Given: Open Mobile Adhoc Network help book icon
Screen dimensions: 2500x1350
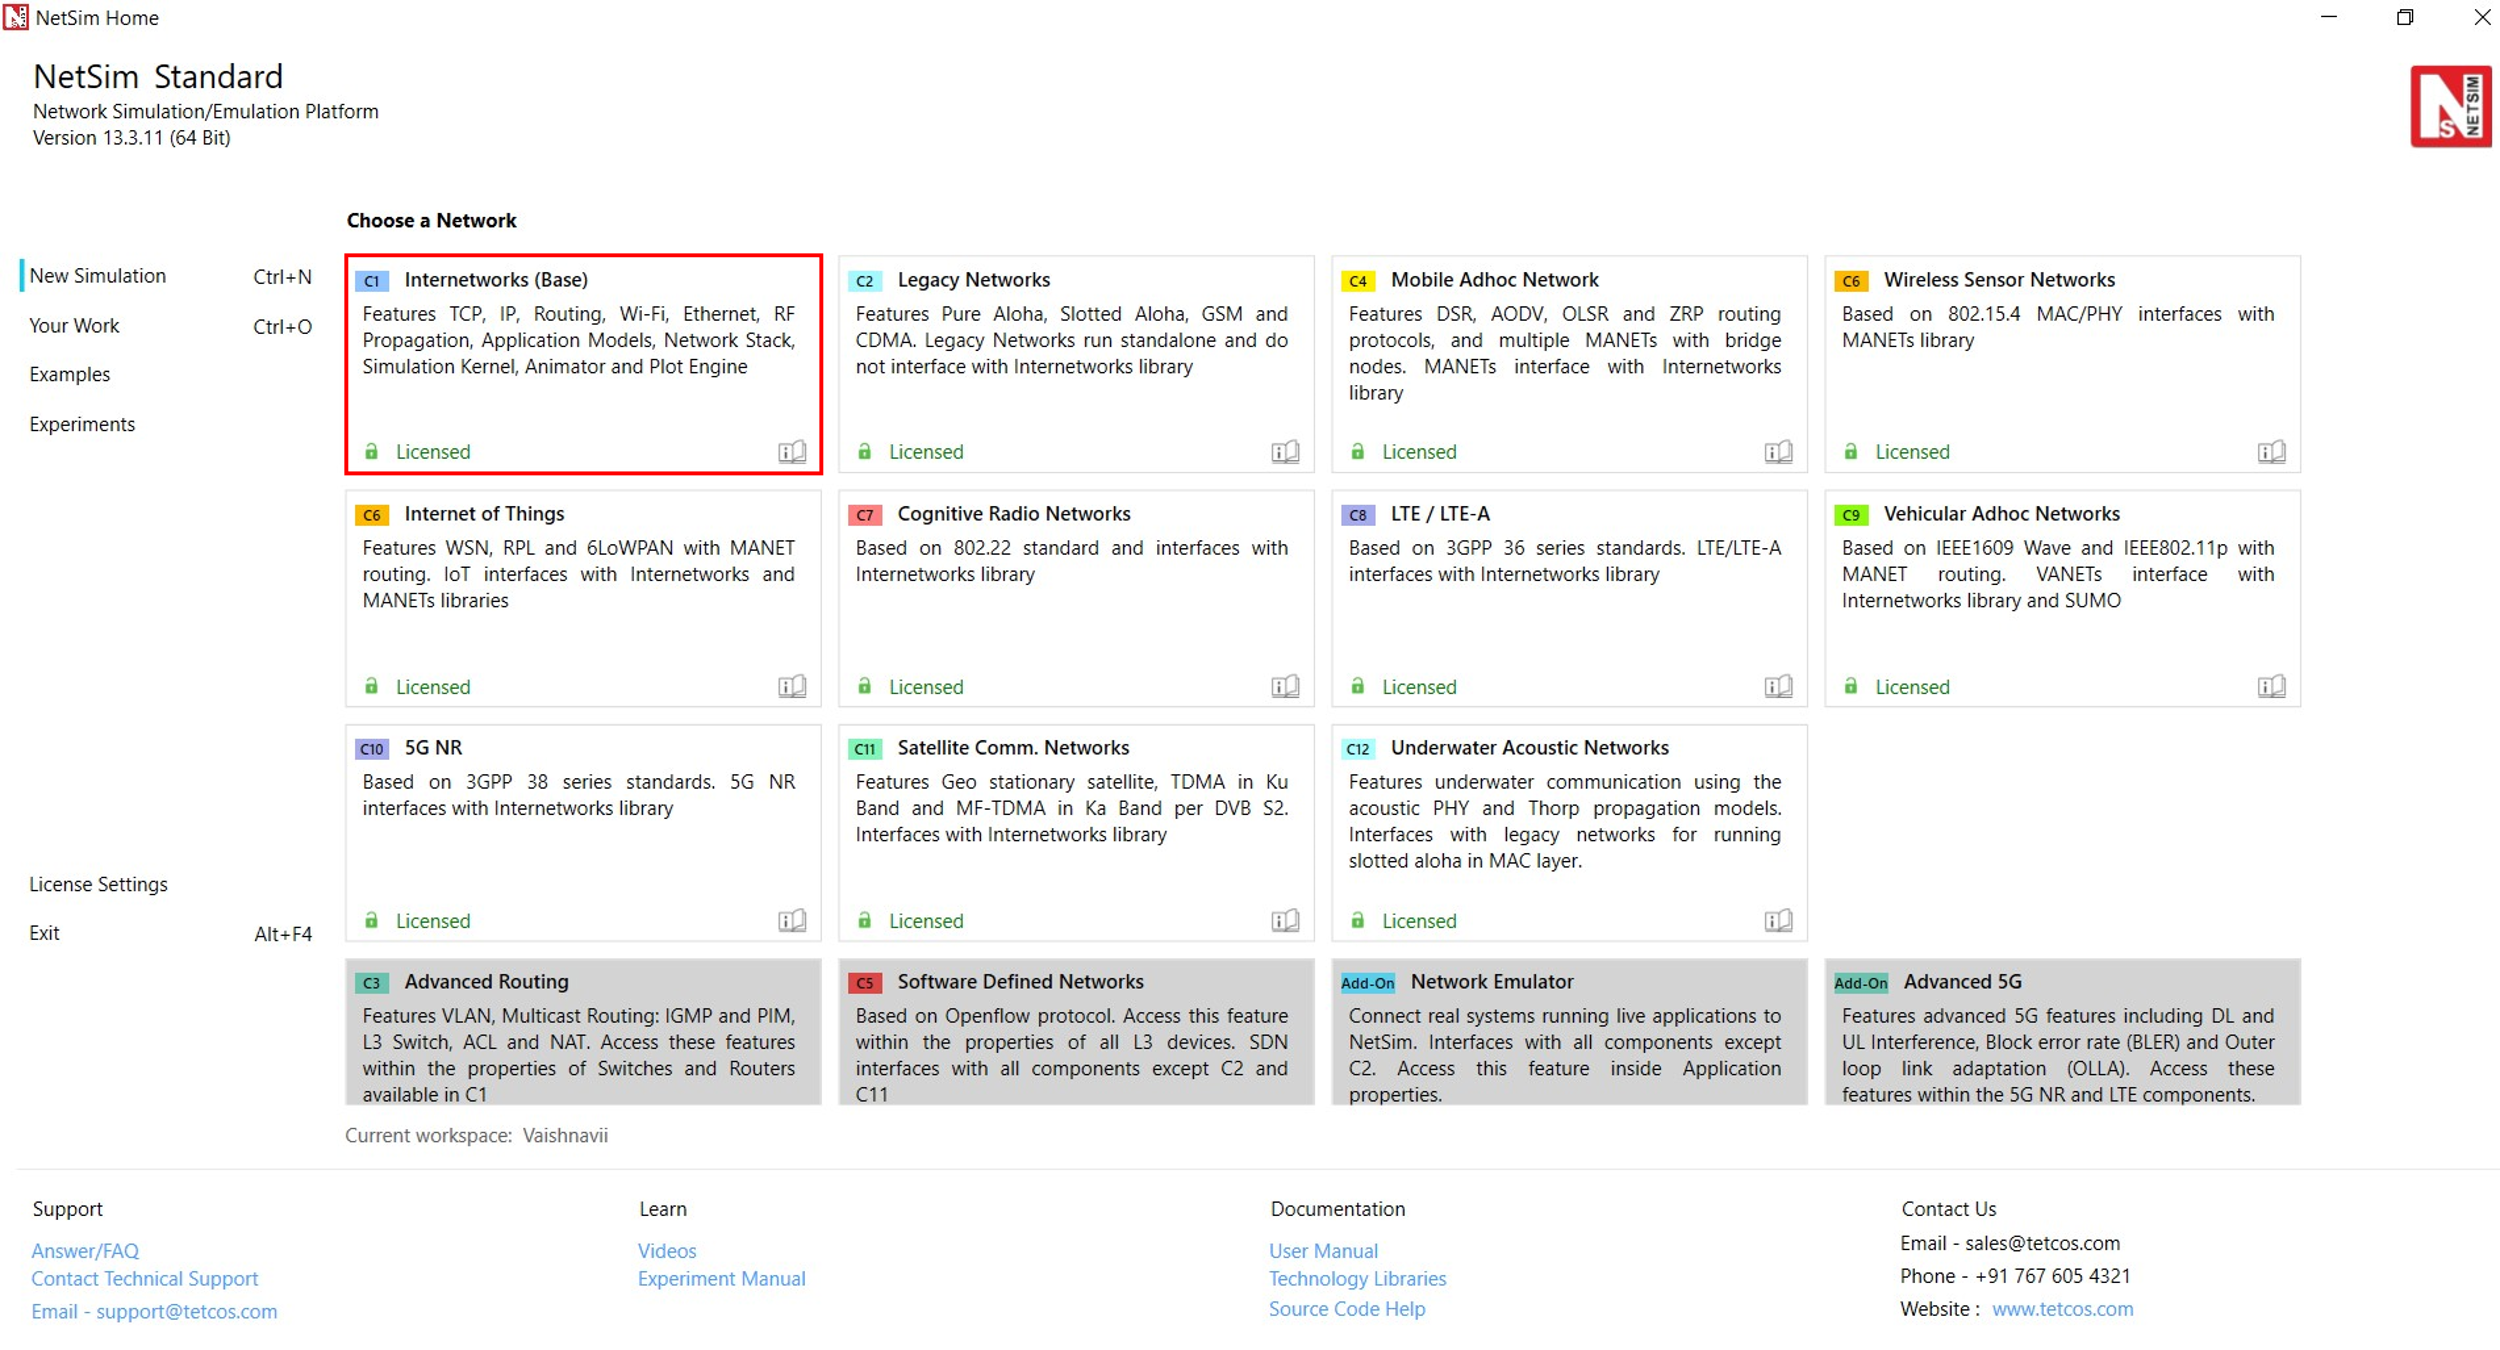Looking at the screenshot, I should (1778, 452).
